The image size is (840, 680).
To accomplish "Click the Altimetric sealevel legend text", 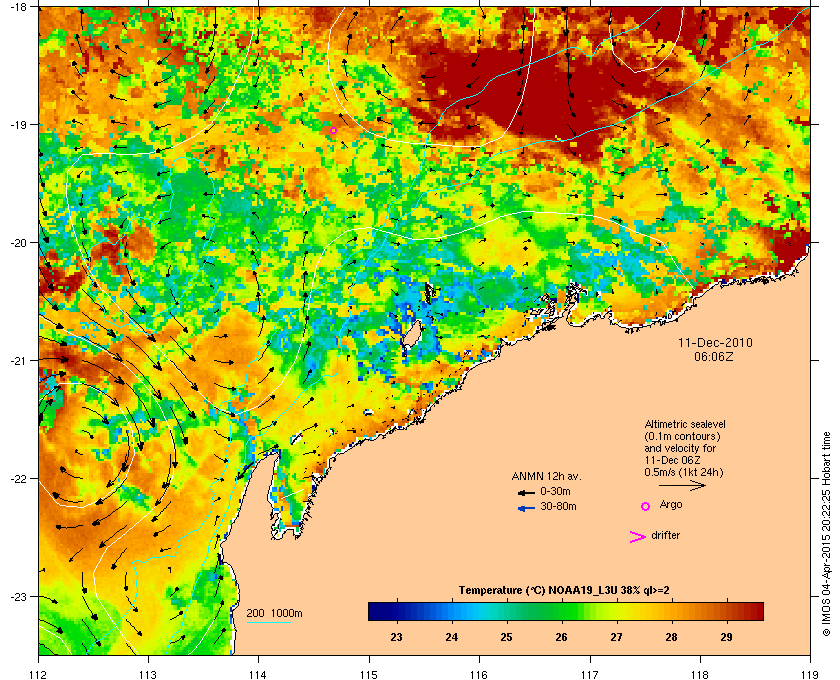I will [685, 424].
